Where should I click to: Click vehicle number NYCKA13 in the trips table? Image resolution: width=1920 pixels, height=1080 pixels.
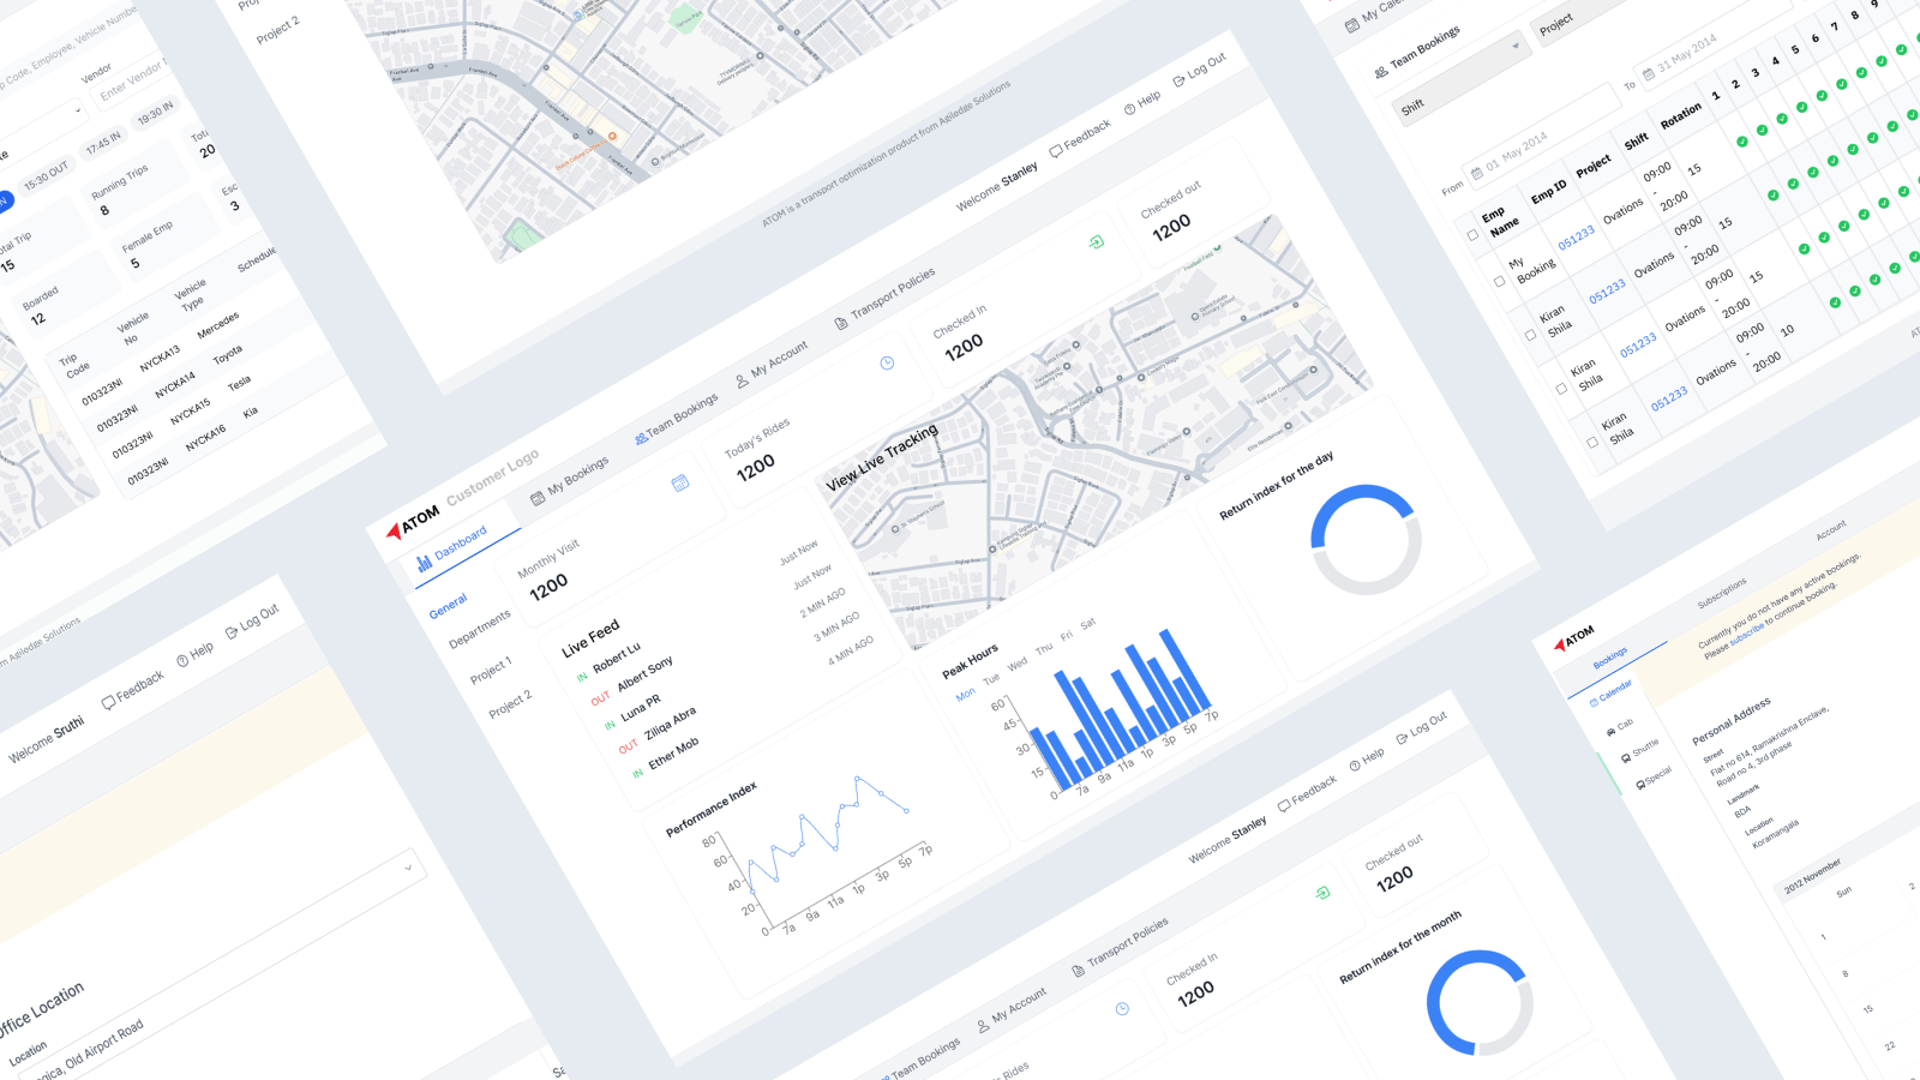159,359
